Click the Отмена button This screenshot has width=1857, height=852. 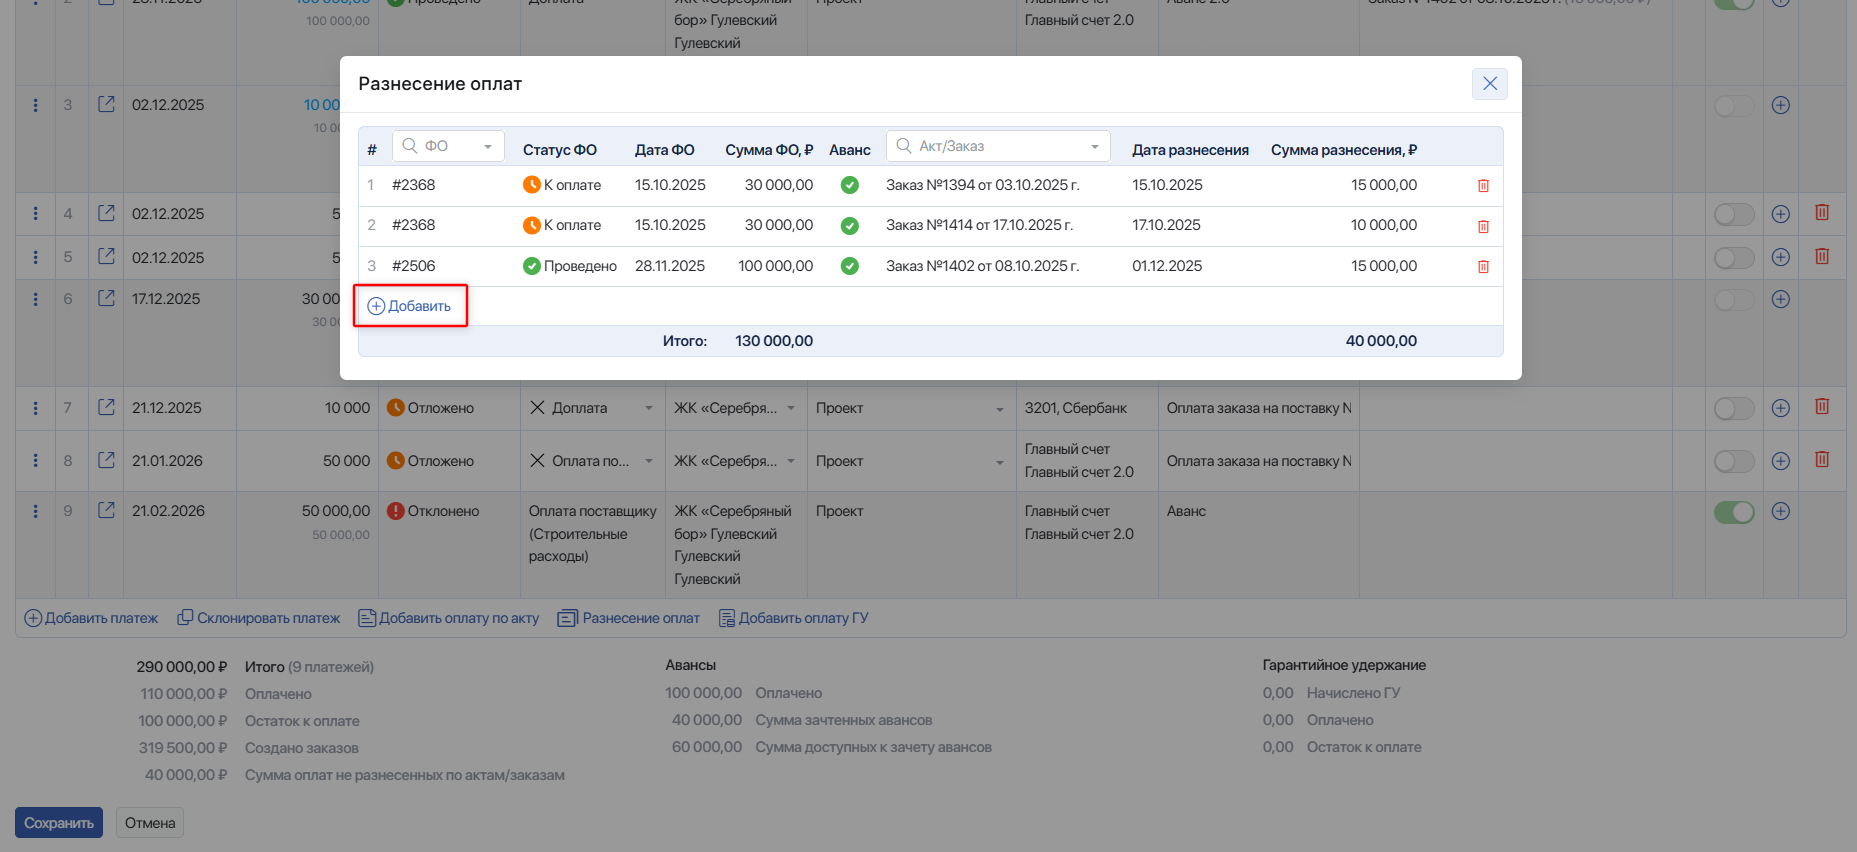point(150,823)
